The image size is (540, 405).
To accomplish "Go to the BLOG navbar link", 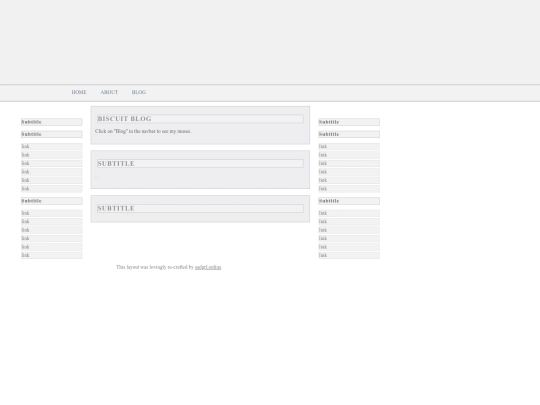I will tap(139, 92).
